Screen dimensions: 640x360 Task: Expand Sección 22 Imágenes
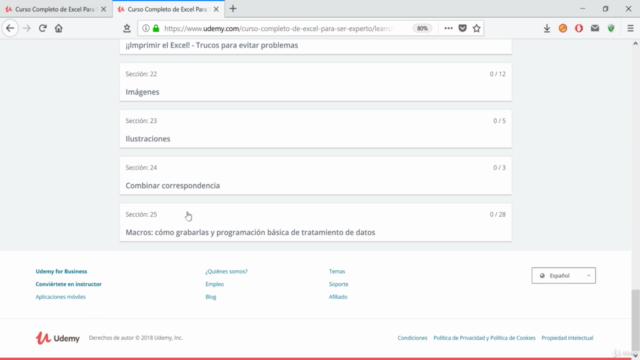[x=316, y=82]
